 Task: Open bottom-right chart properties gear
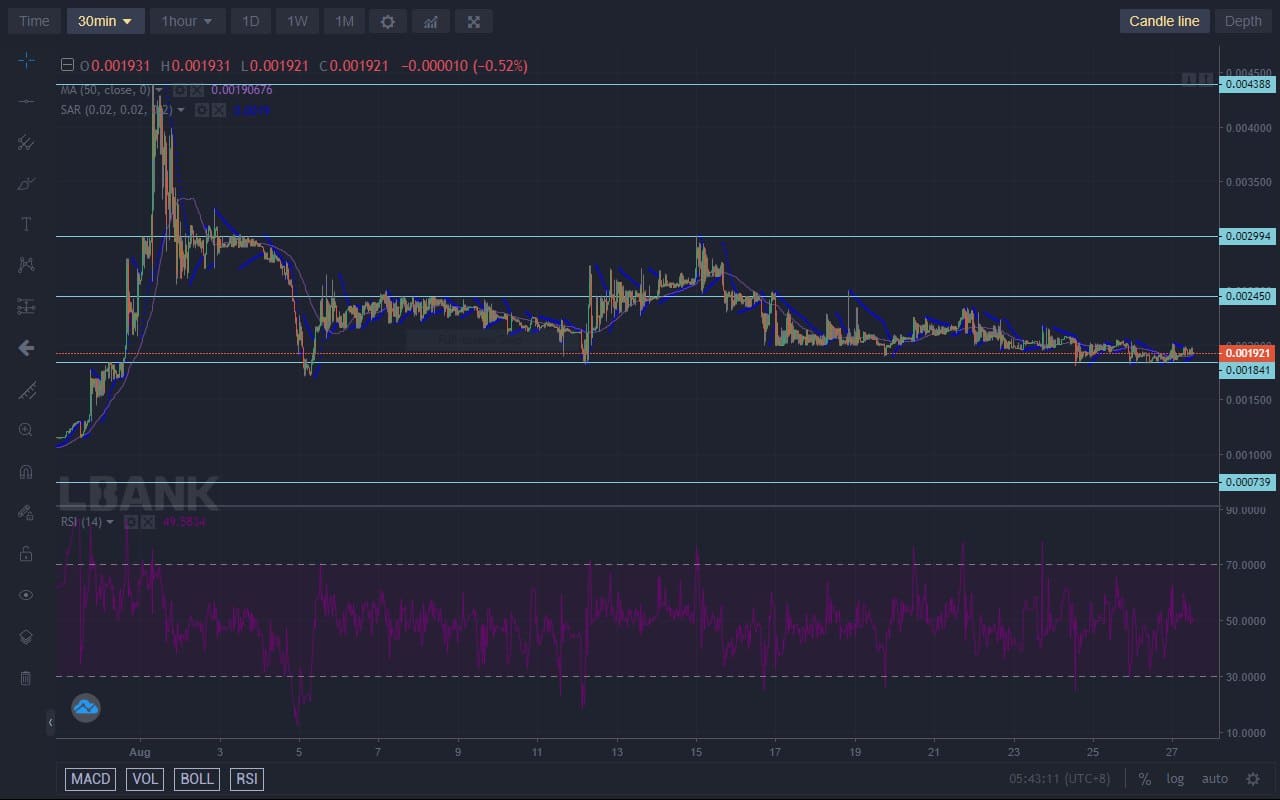1253,779
